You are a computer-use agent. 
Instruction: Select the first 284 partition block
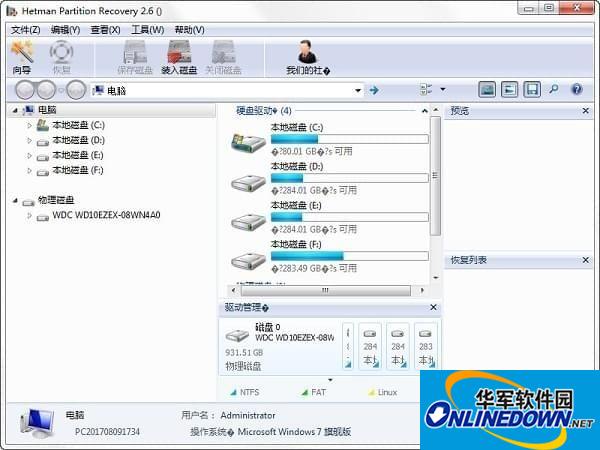(x=370, y=346)
